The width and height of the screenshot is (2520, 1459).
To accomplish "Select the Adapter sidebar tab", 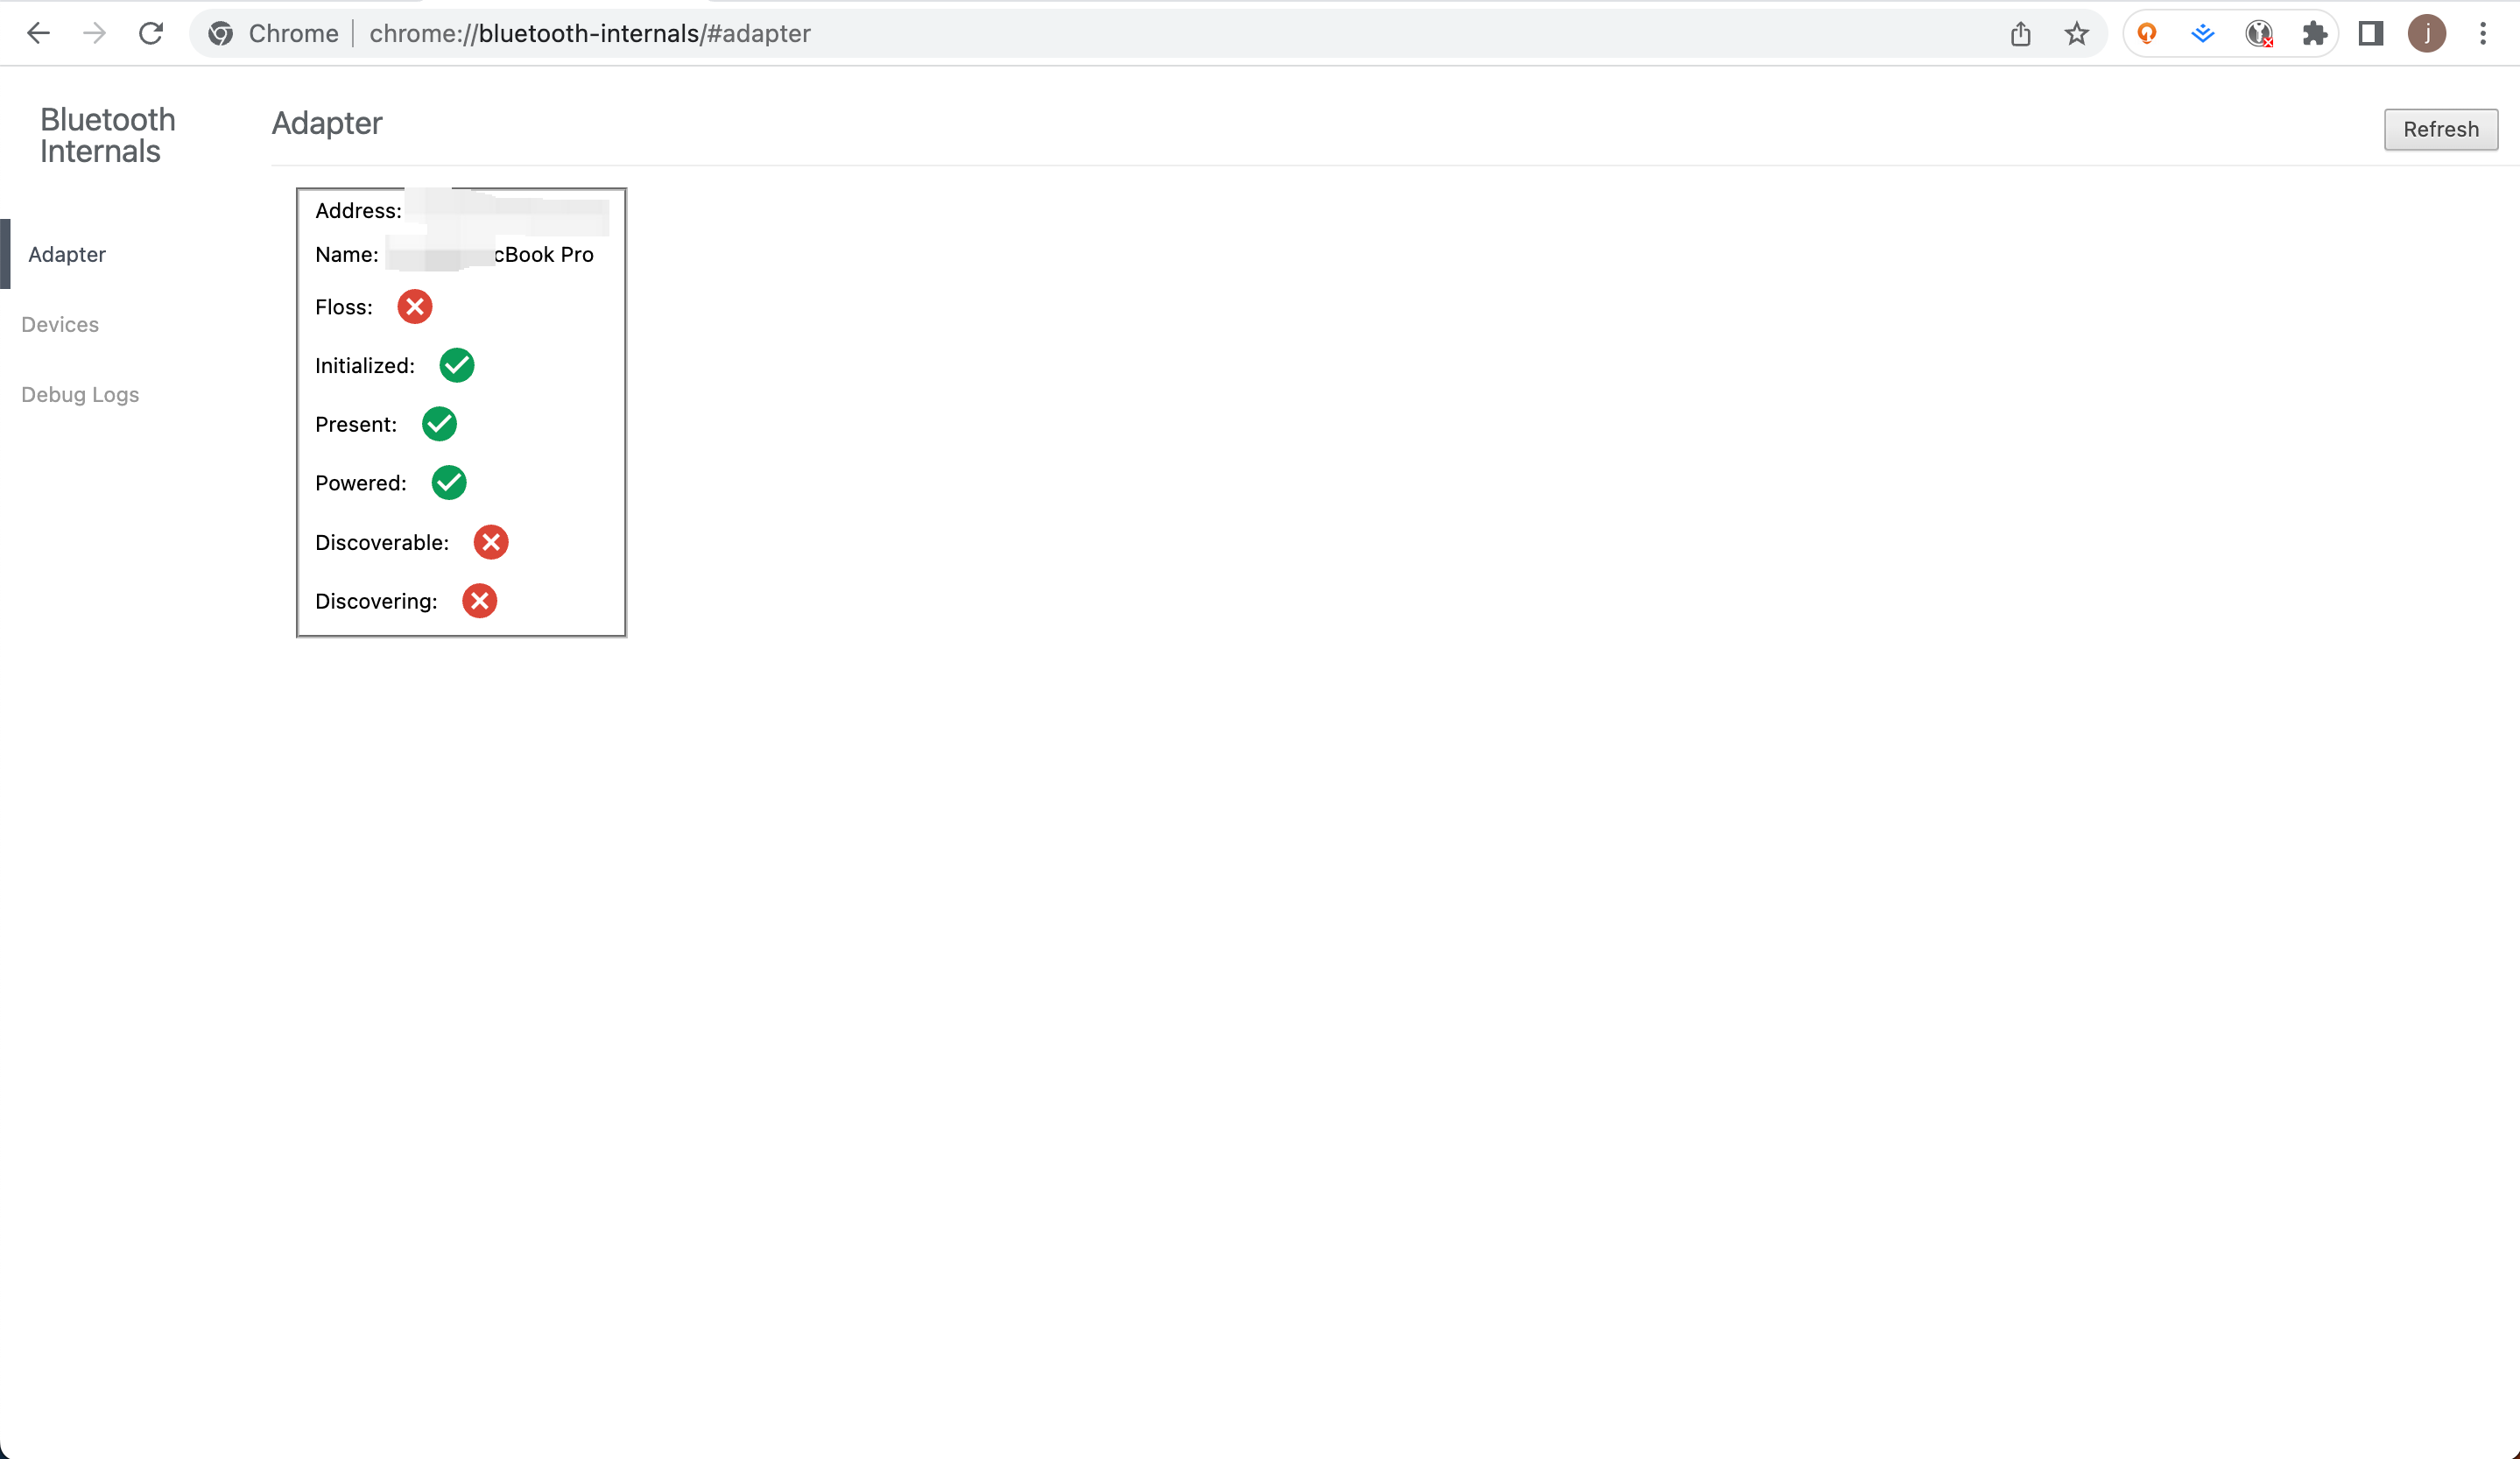I will [x=67, y=254].
